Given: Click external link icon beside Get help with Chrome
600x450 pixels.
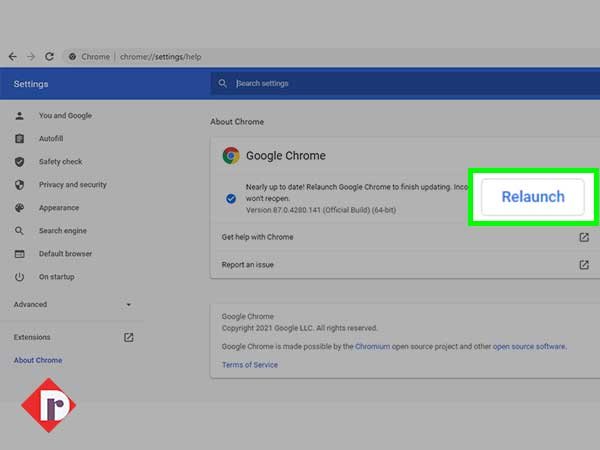Looking at the screenshot, I should (x=584, y=237).
